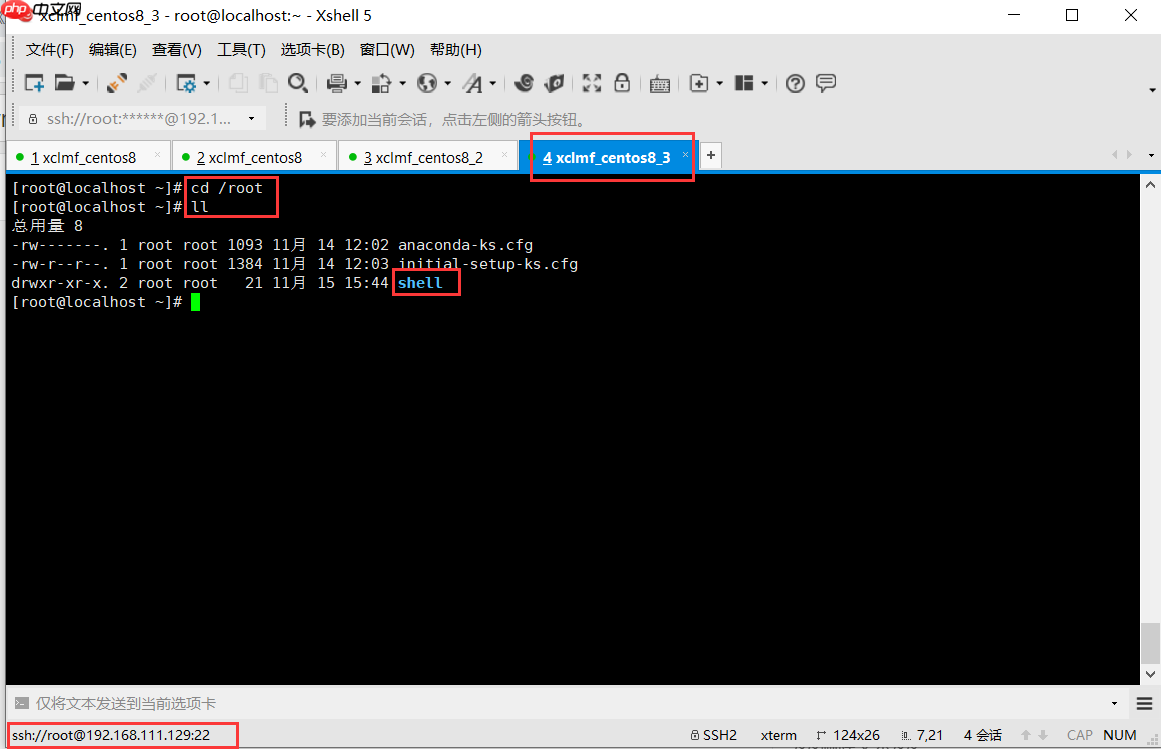Click anaconda-ks.cfg in terminal output
1161x749 pixels.
466,245
